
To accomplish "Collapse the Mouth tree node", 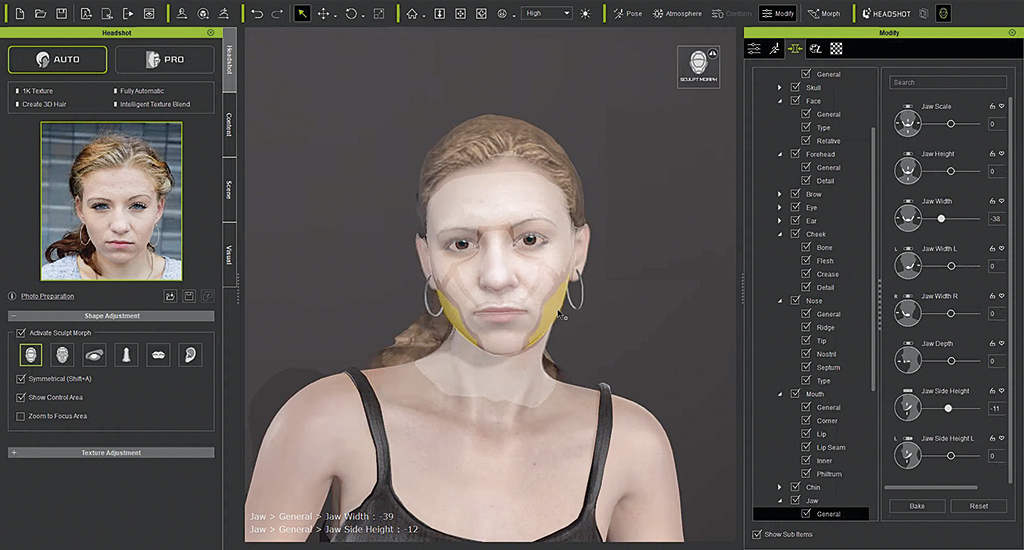I will coord(780,394).
